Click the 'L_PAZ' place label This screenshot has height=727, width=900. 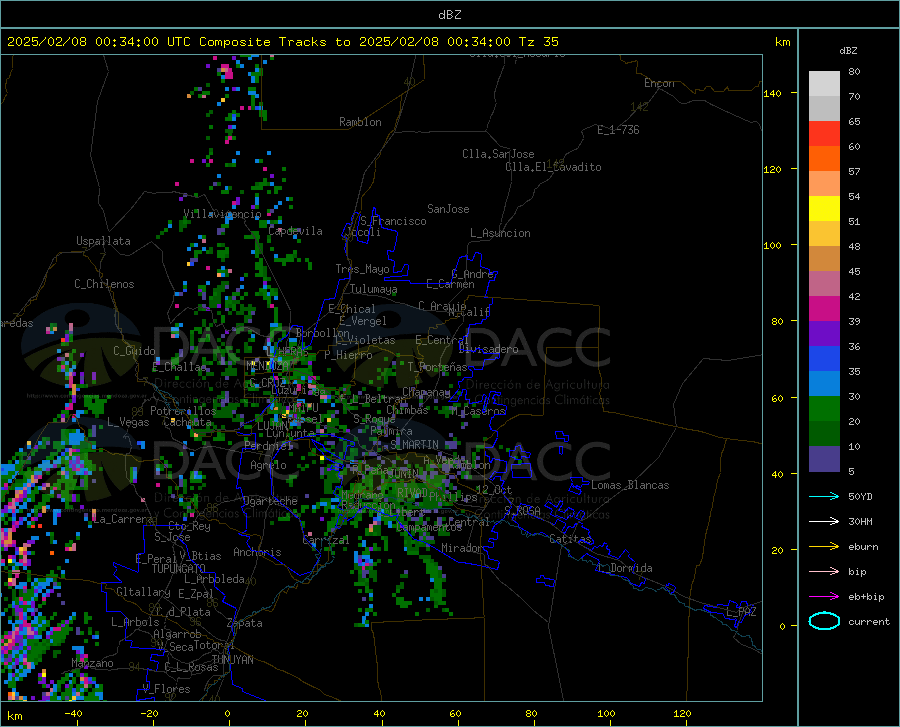point(741,612)
